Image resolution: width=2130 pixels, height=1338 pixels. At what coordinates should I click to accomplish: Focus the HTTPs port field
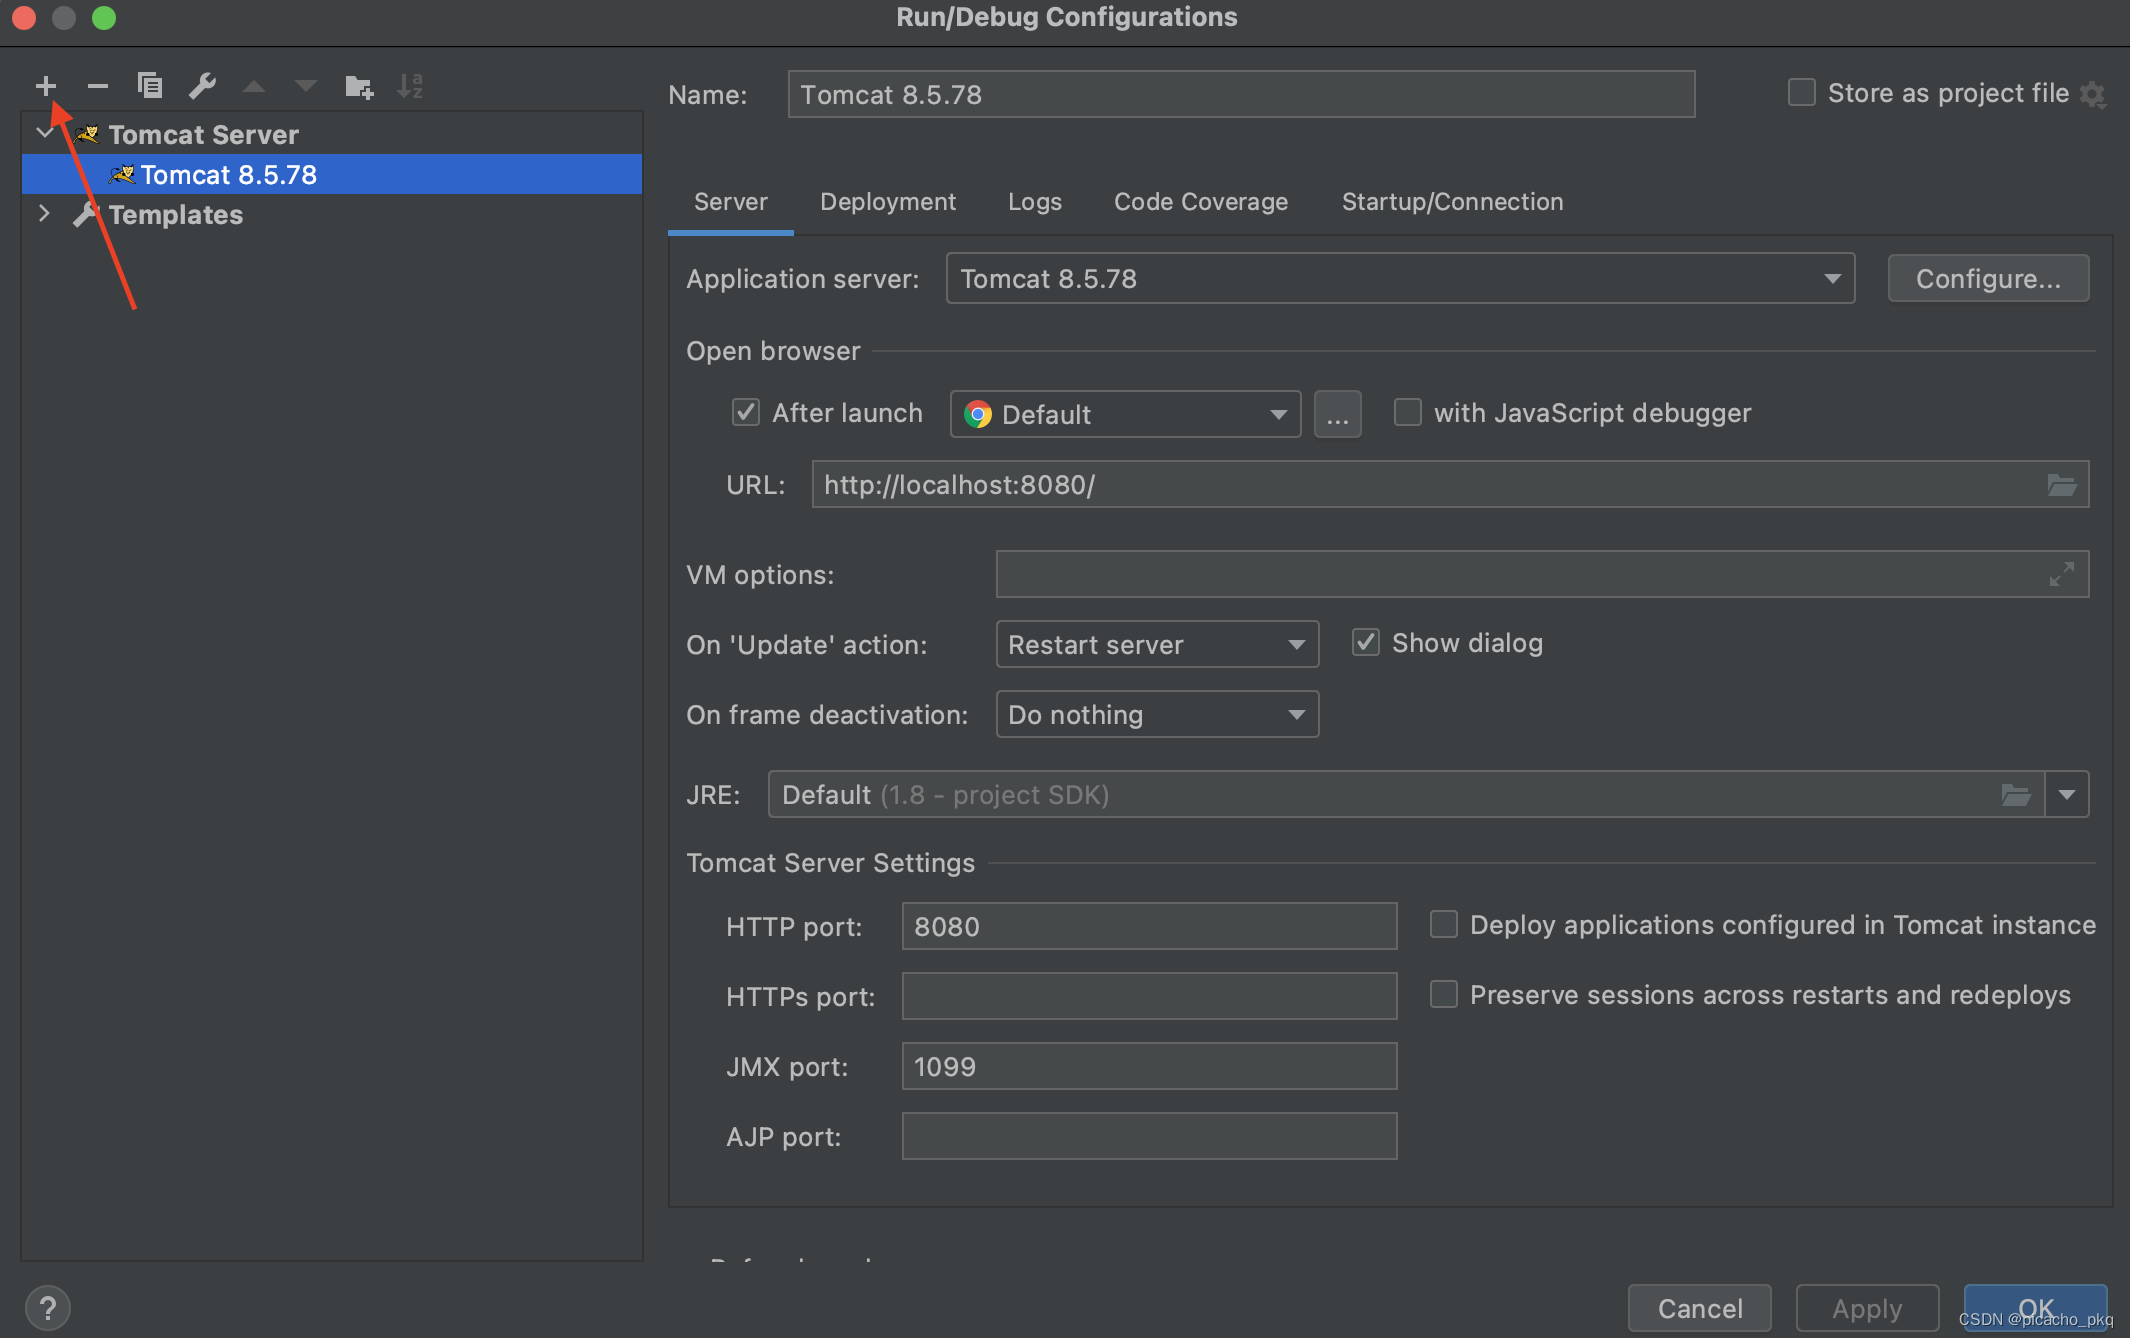(x=1149, y=996)
